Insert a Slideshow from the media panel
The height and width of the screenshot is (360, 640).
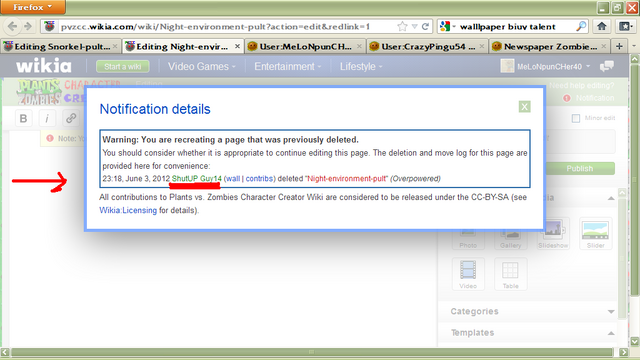coord(553,234)
